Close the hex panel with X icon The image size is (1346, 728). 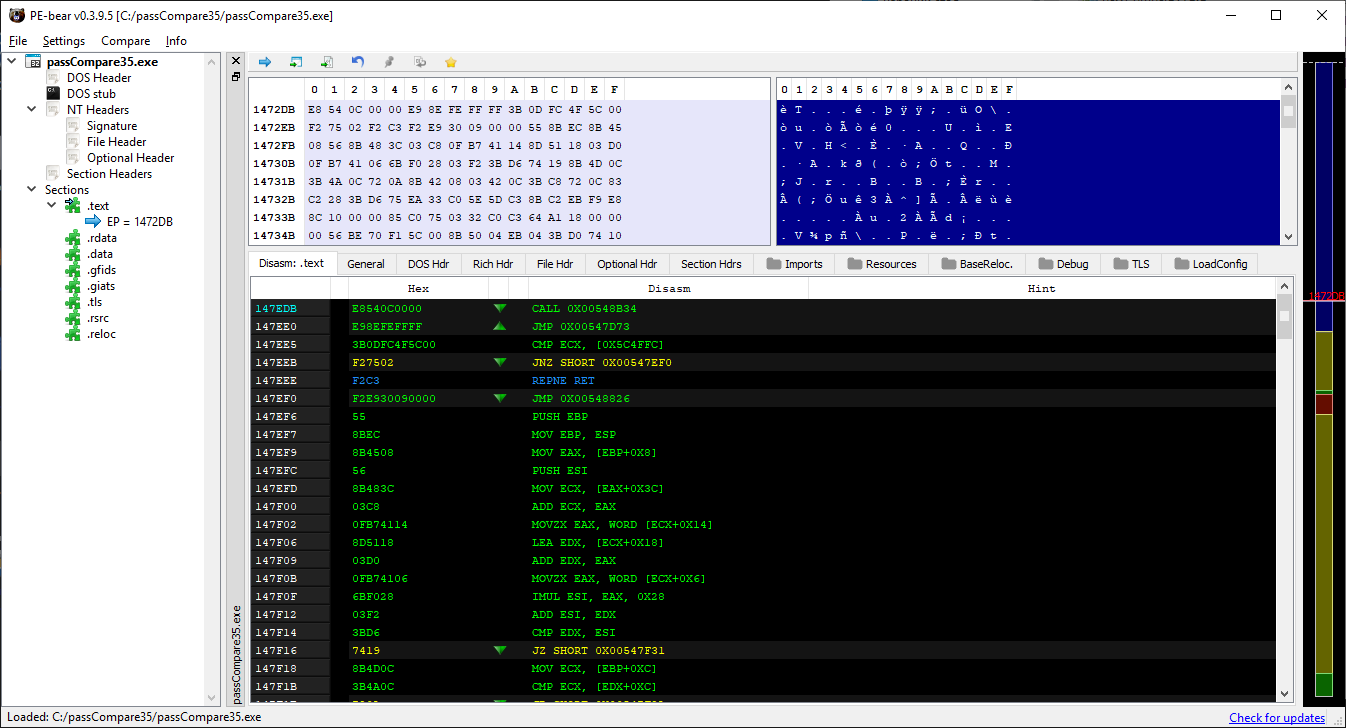click(236, 62)
